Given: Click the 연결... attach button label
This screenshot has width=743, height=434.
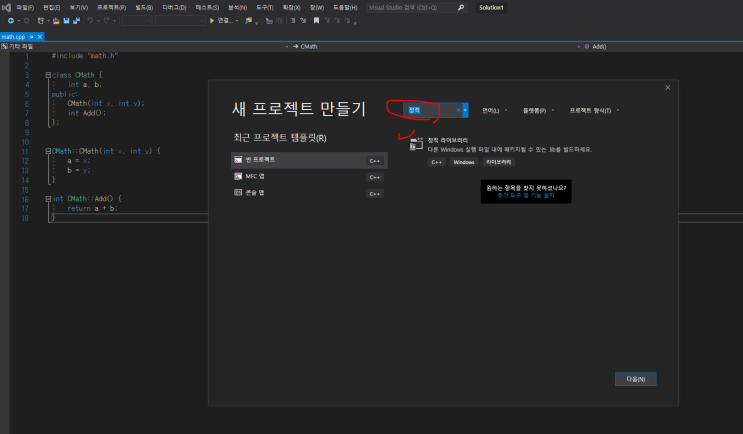Looking at the screenshot, I should click(x=225, y=21).
